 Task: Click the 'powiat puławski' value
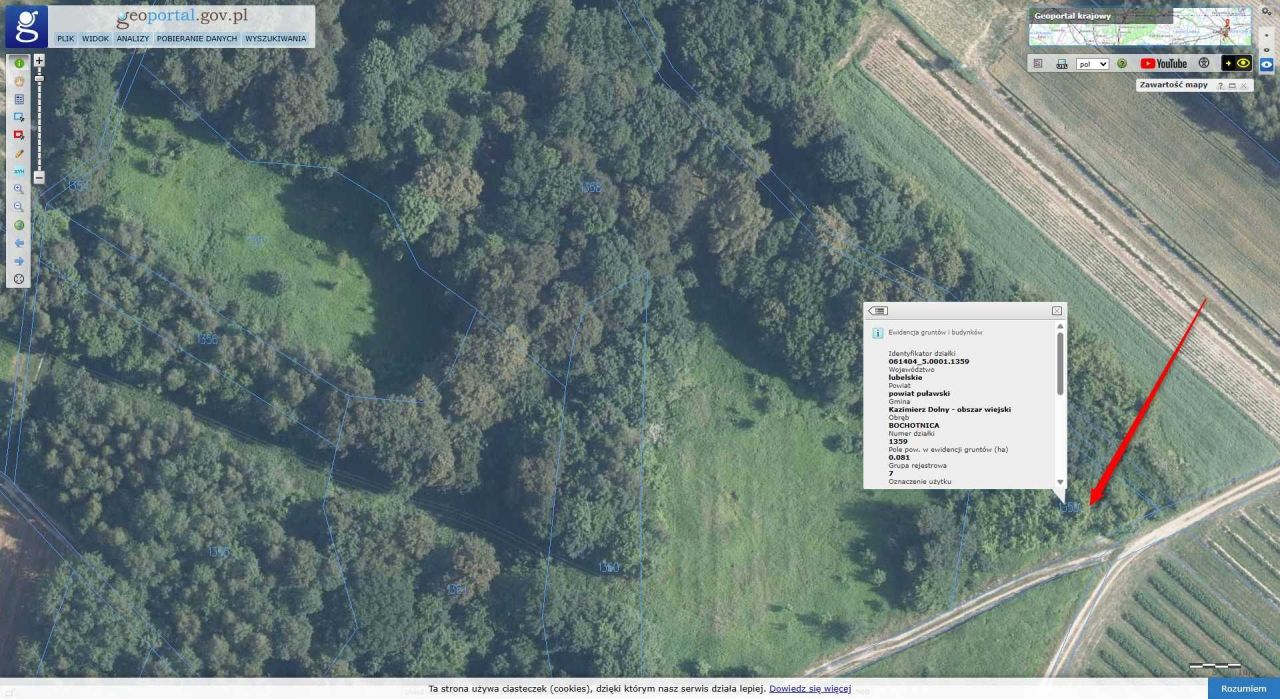point(918,393)
